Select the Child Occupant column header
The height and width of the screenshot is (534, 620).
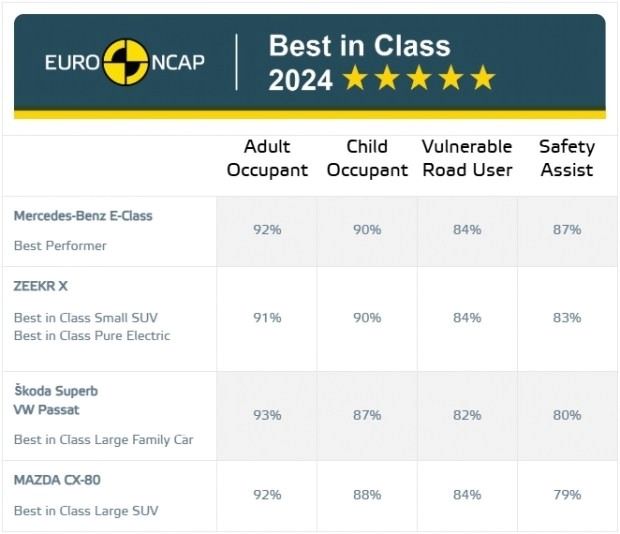pyautogui.click(x=367, y=158)
